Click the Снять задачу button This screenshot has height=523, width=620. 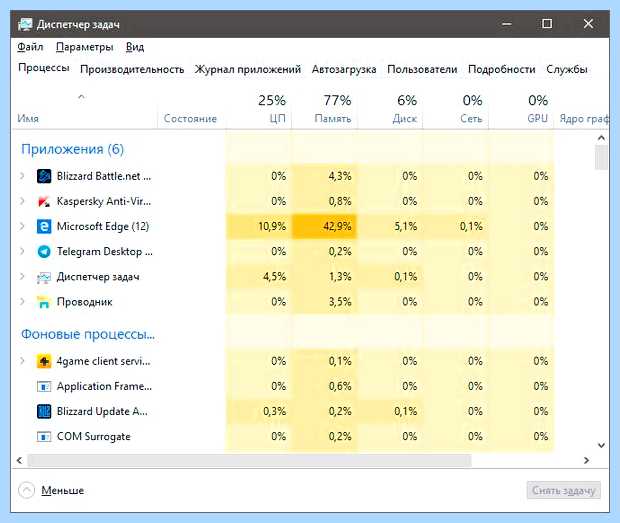tap(563, 491)
